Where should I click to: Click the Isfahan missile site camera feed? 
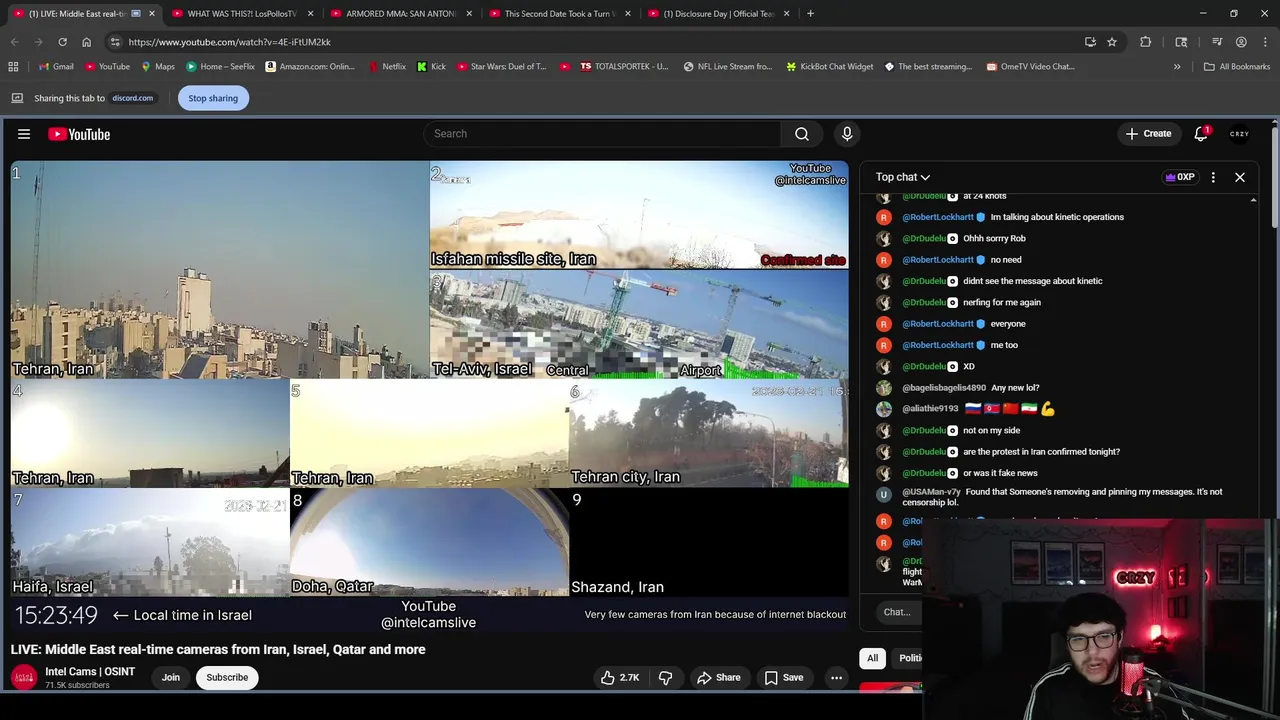point(639,215)
